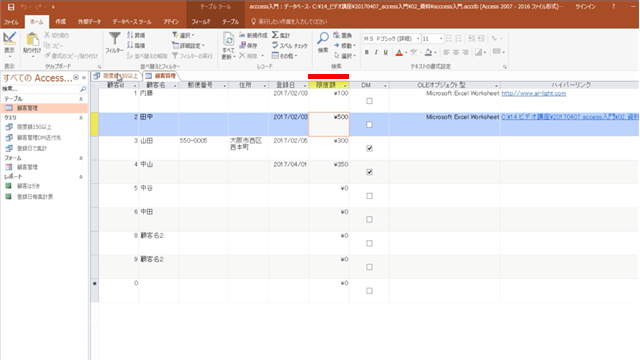Click the 検索 magnifier find icon
Image resolution: width=640 pixels, height=360 pixels.
click(x=323, y=42)
